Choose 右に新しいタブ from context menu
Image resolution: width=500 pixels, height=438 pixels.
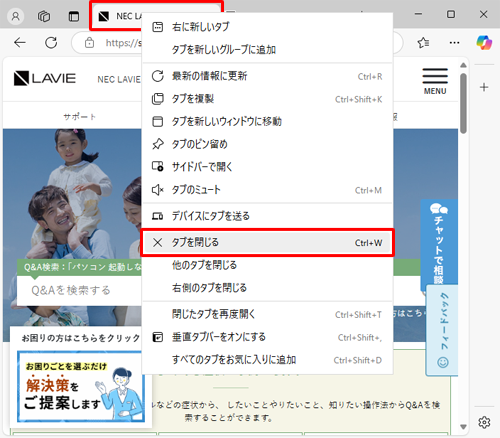coord(267,27)
